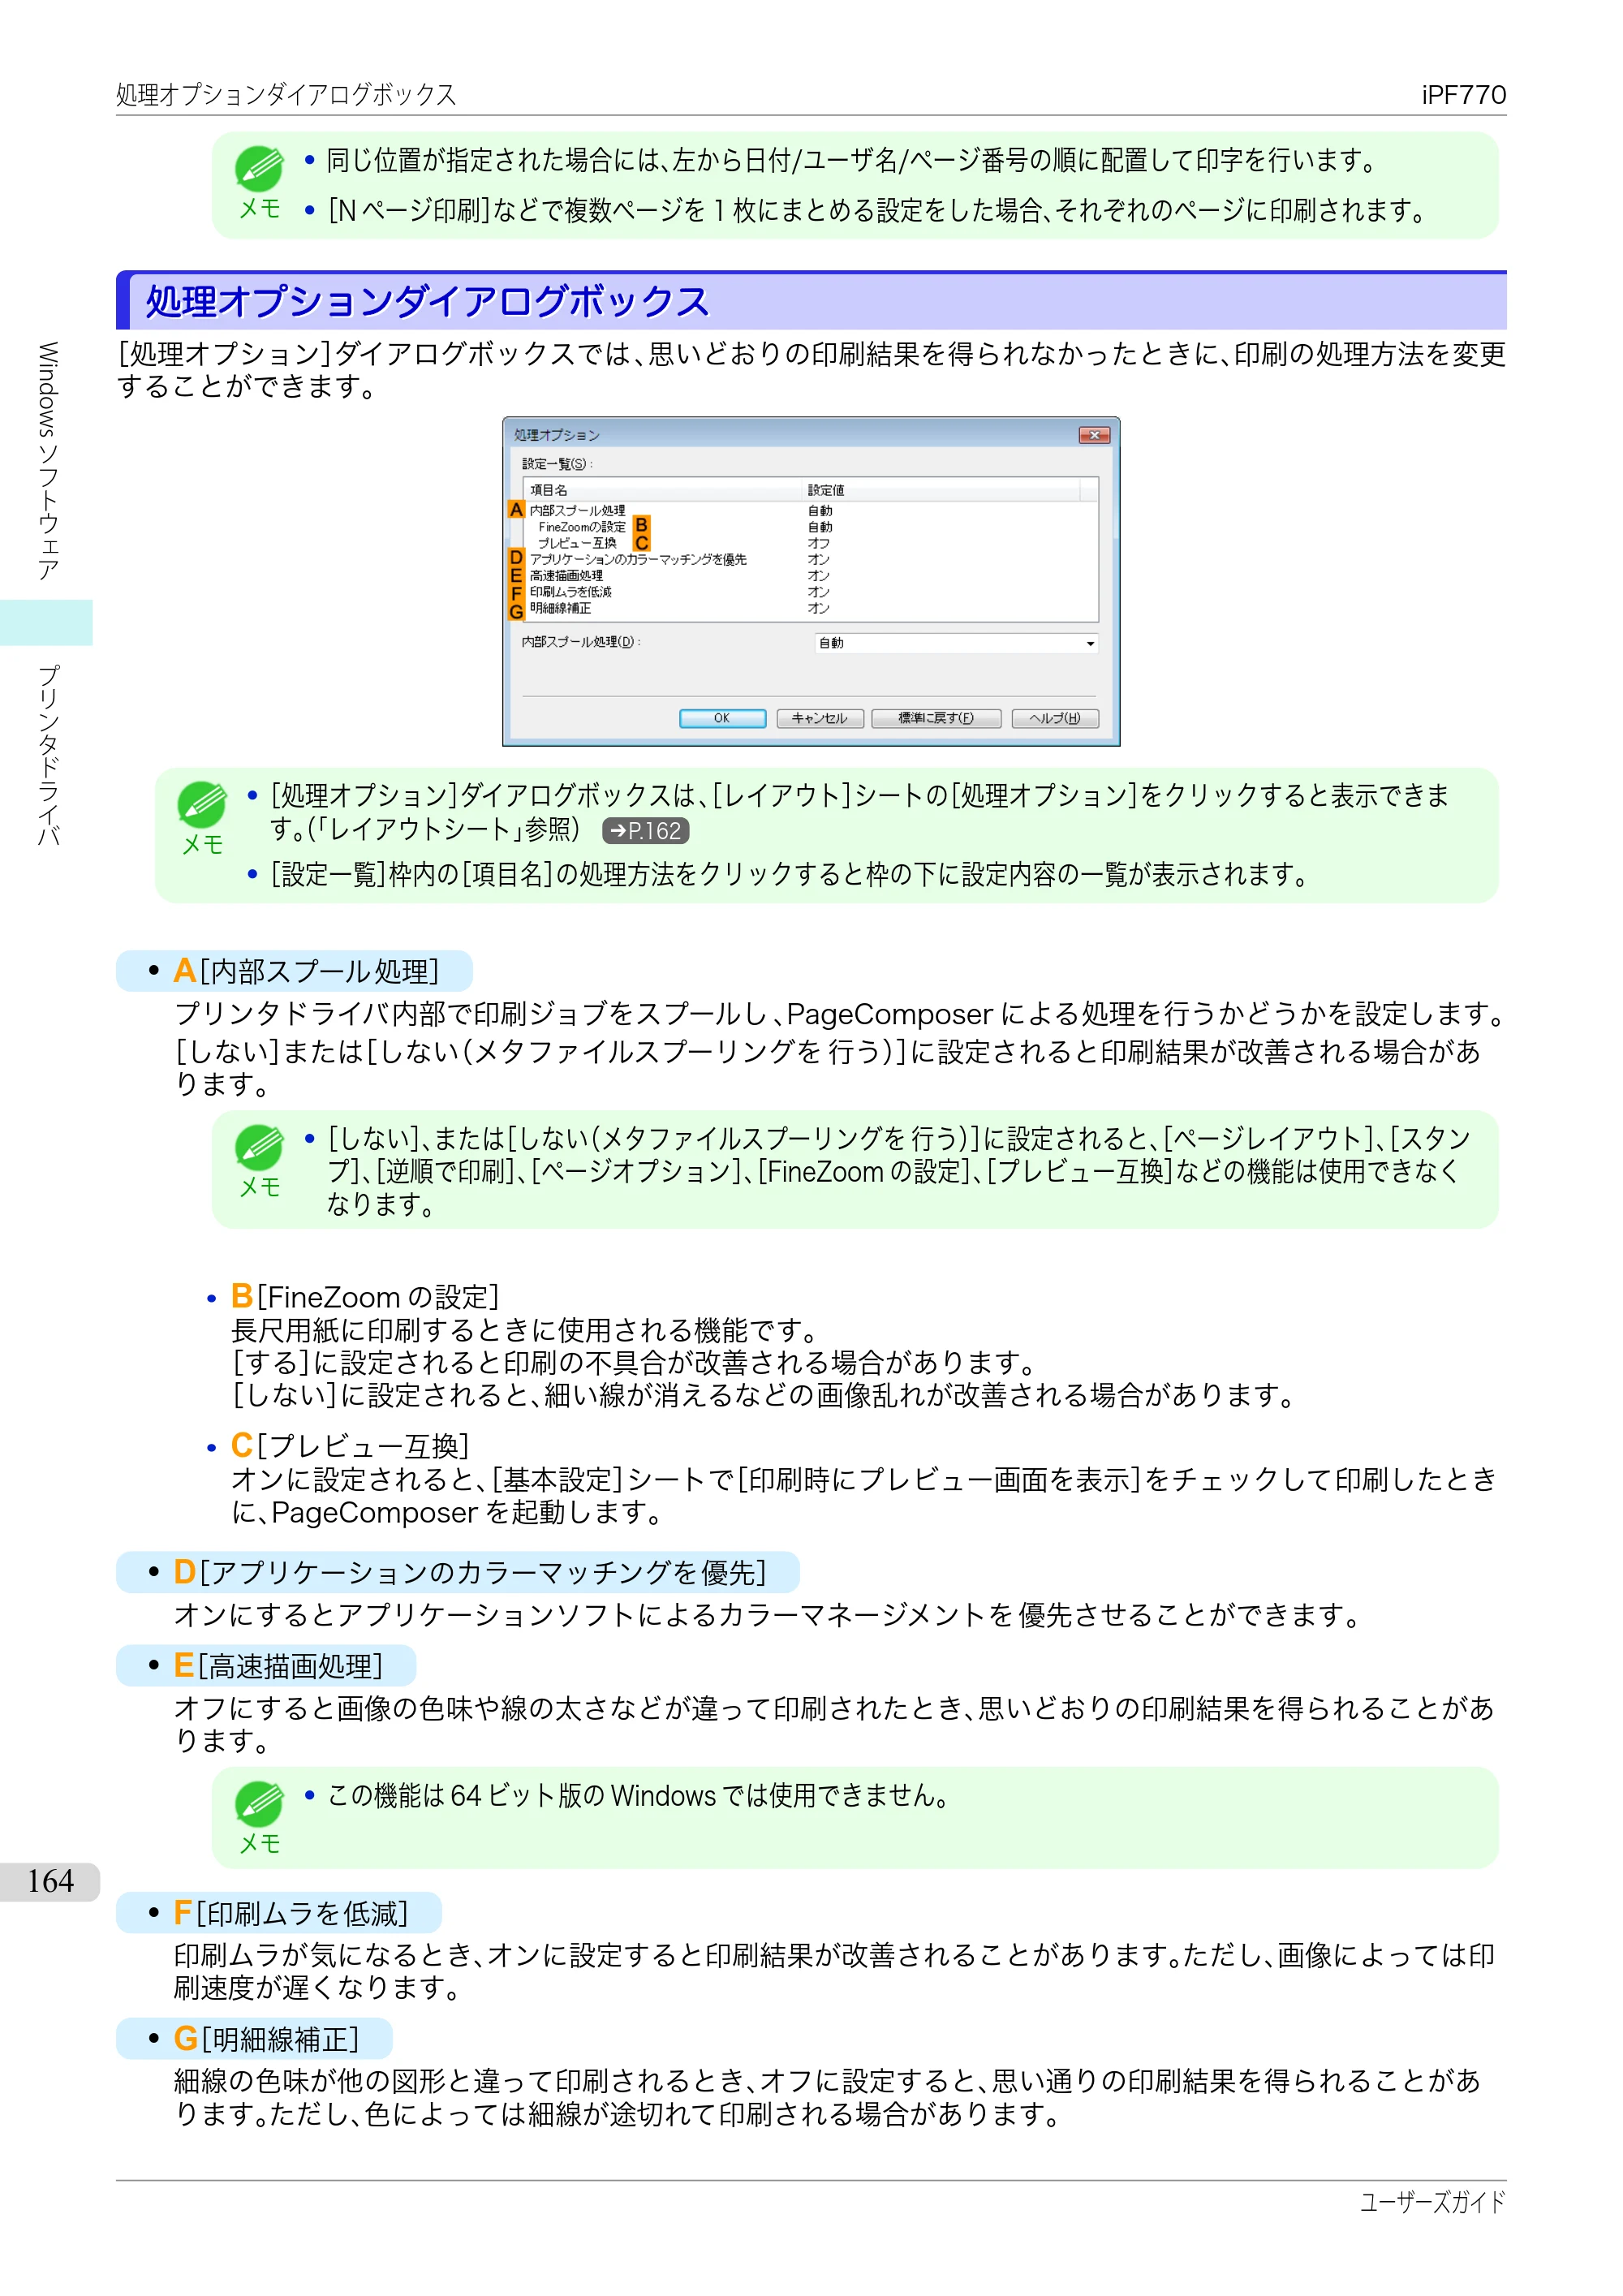Select the 内部スプール処理 row in the settings list
This screenshot has height=2296, width=1623.
(810, 510)
